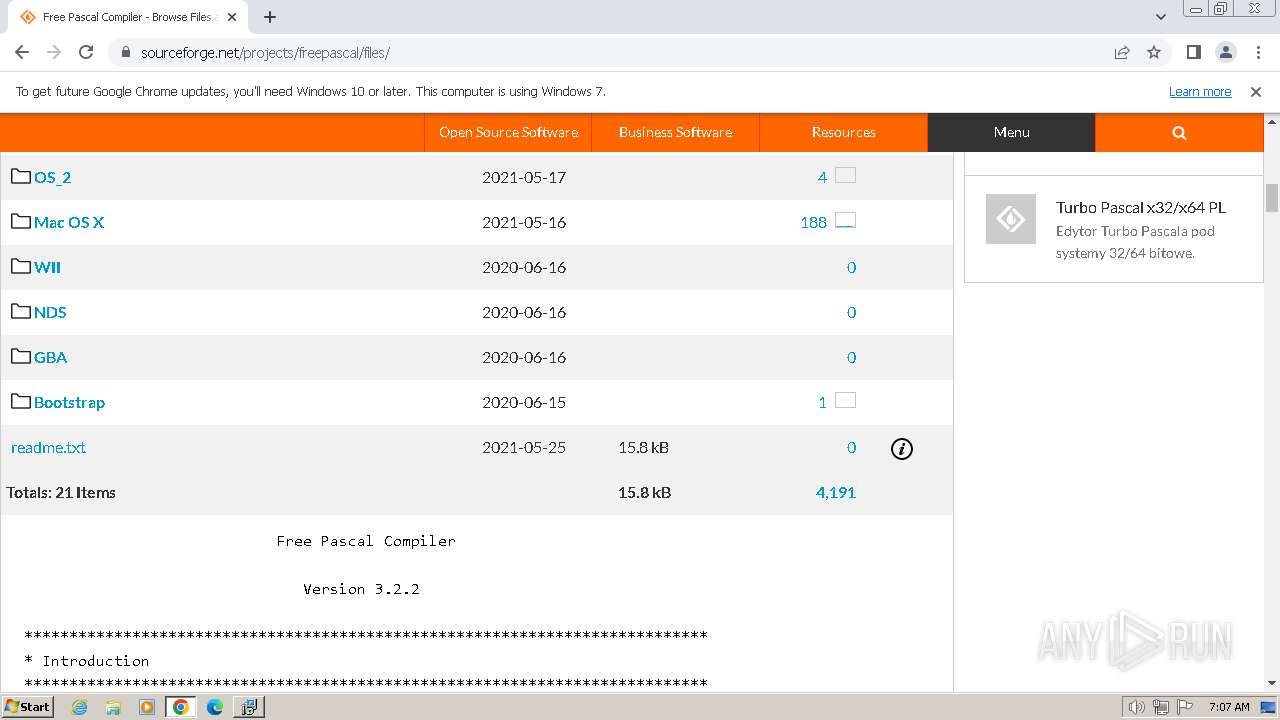Click the NDS folder icon
Viewport: 1280px width, 720px height.
coord(21,311)
